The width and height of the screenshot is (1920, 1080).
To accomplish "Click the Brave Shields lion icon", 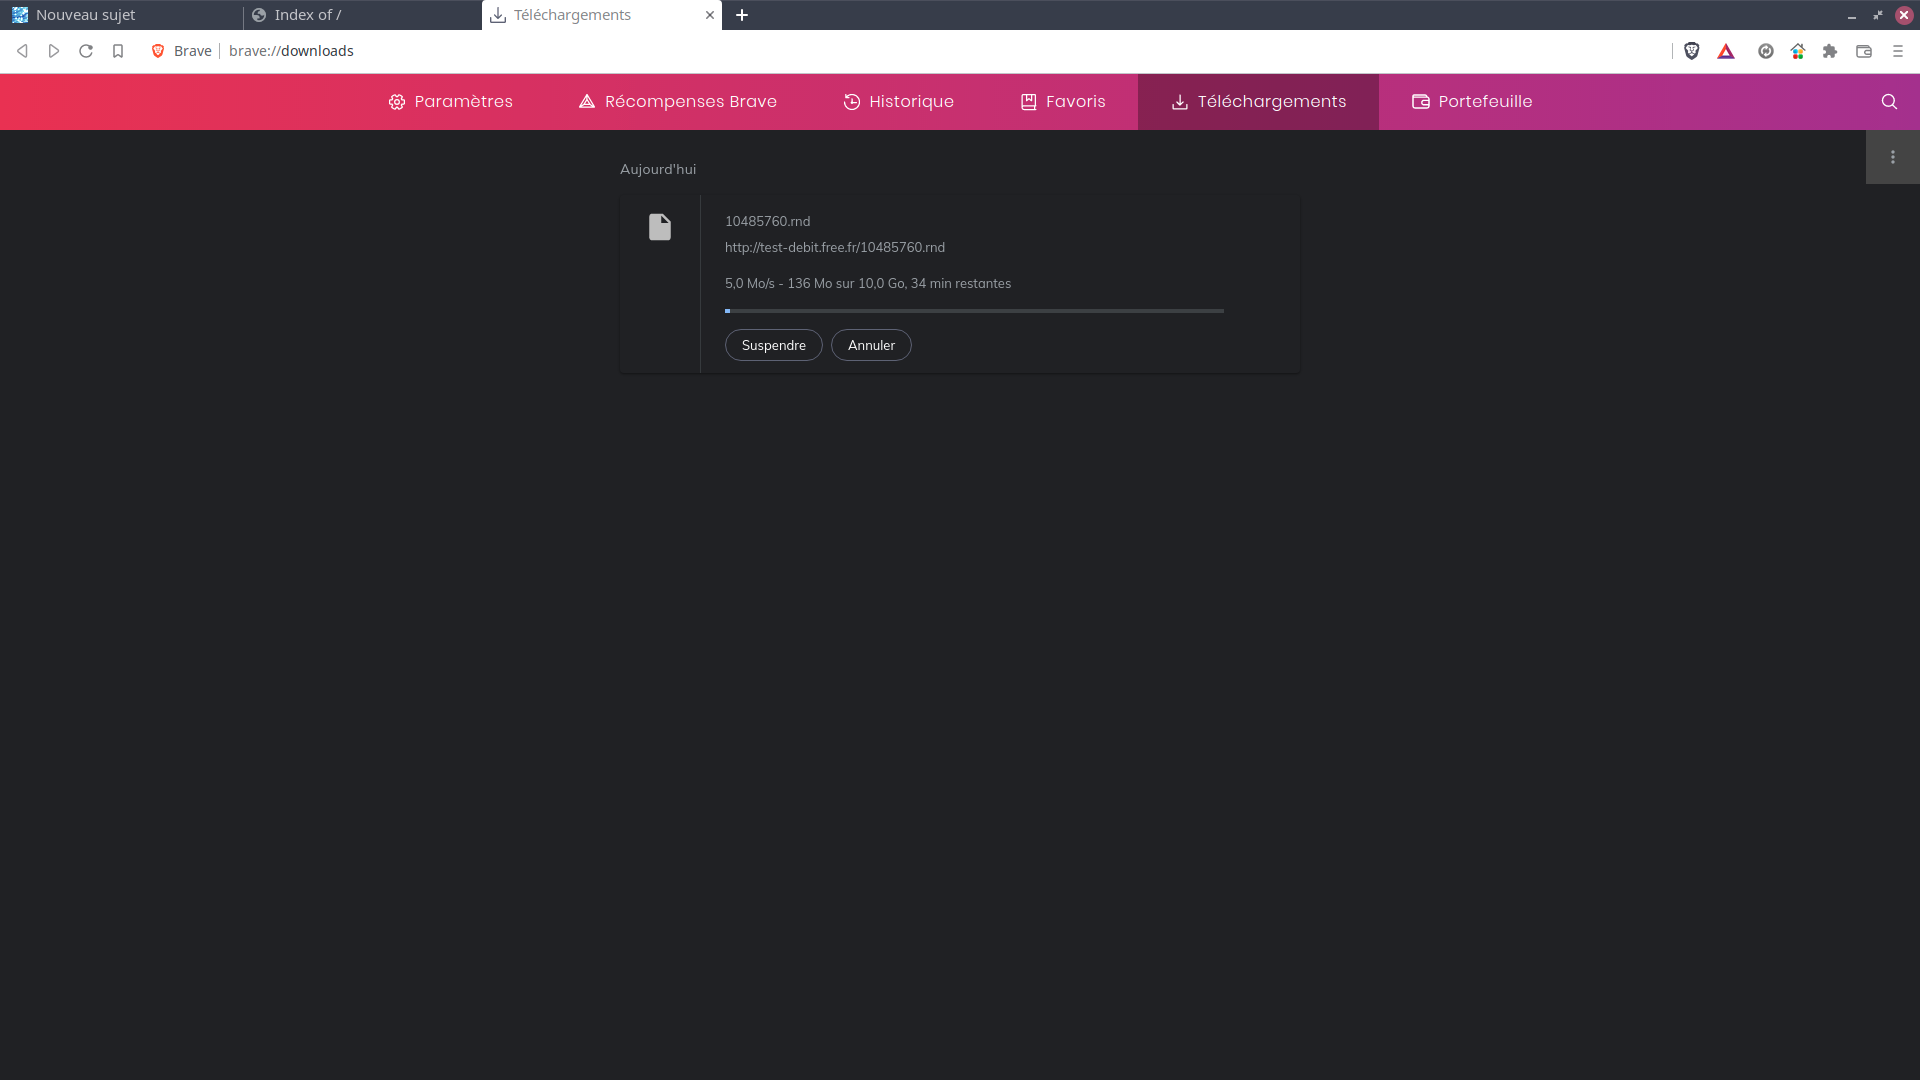I will click(1691, 51).
